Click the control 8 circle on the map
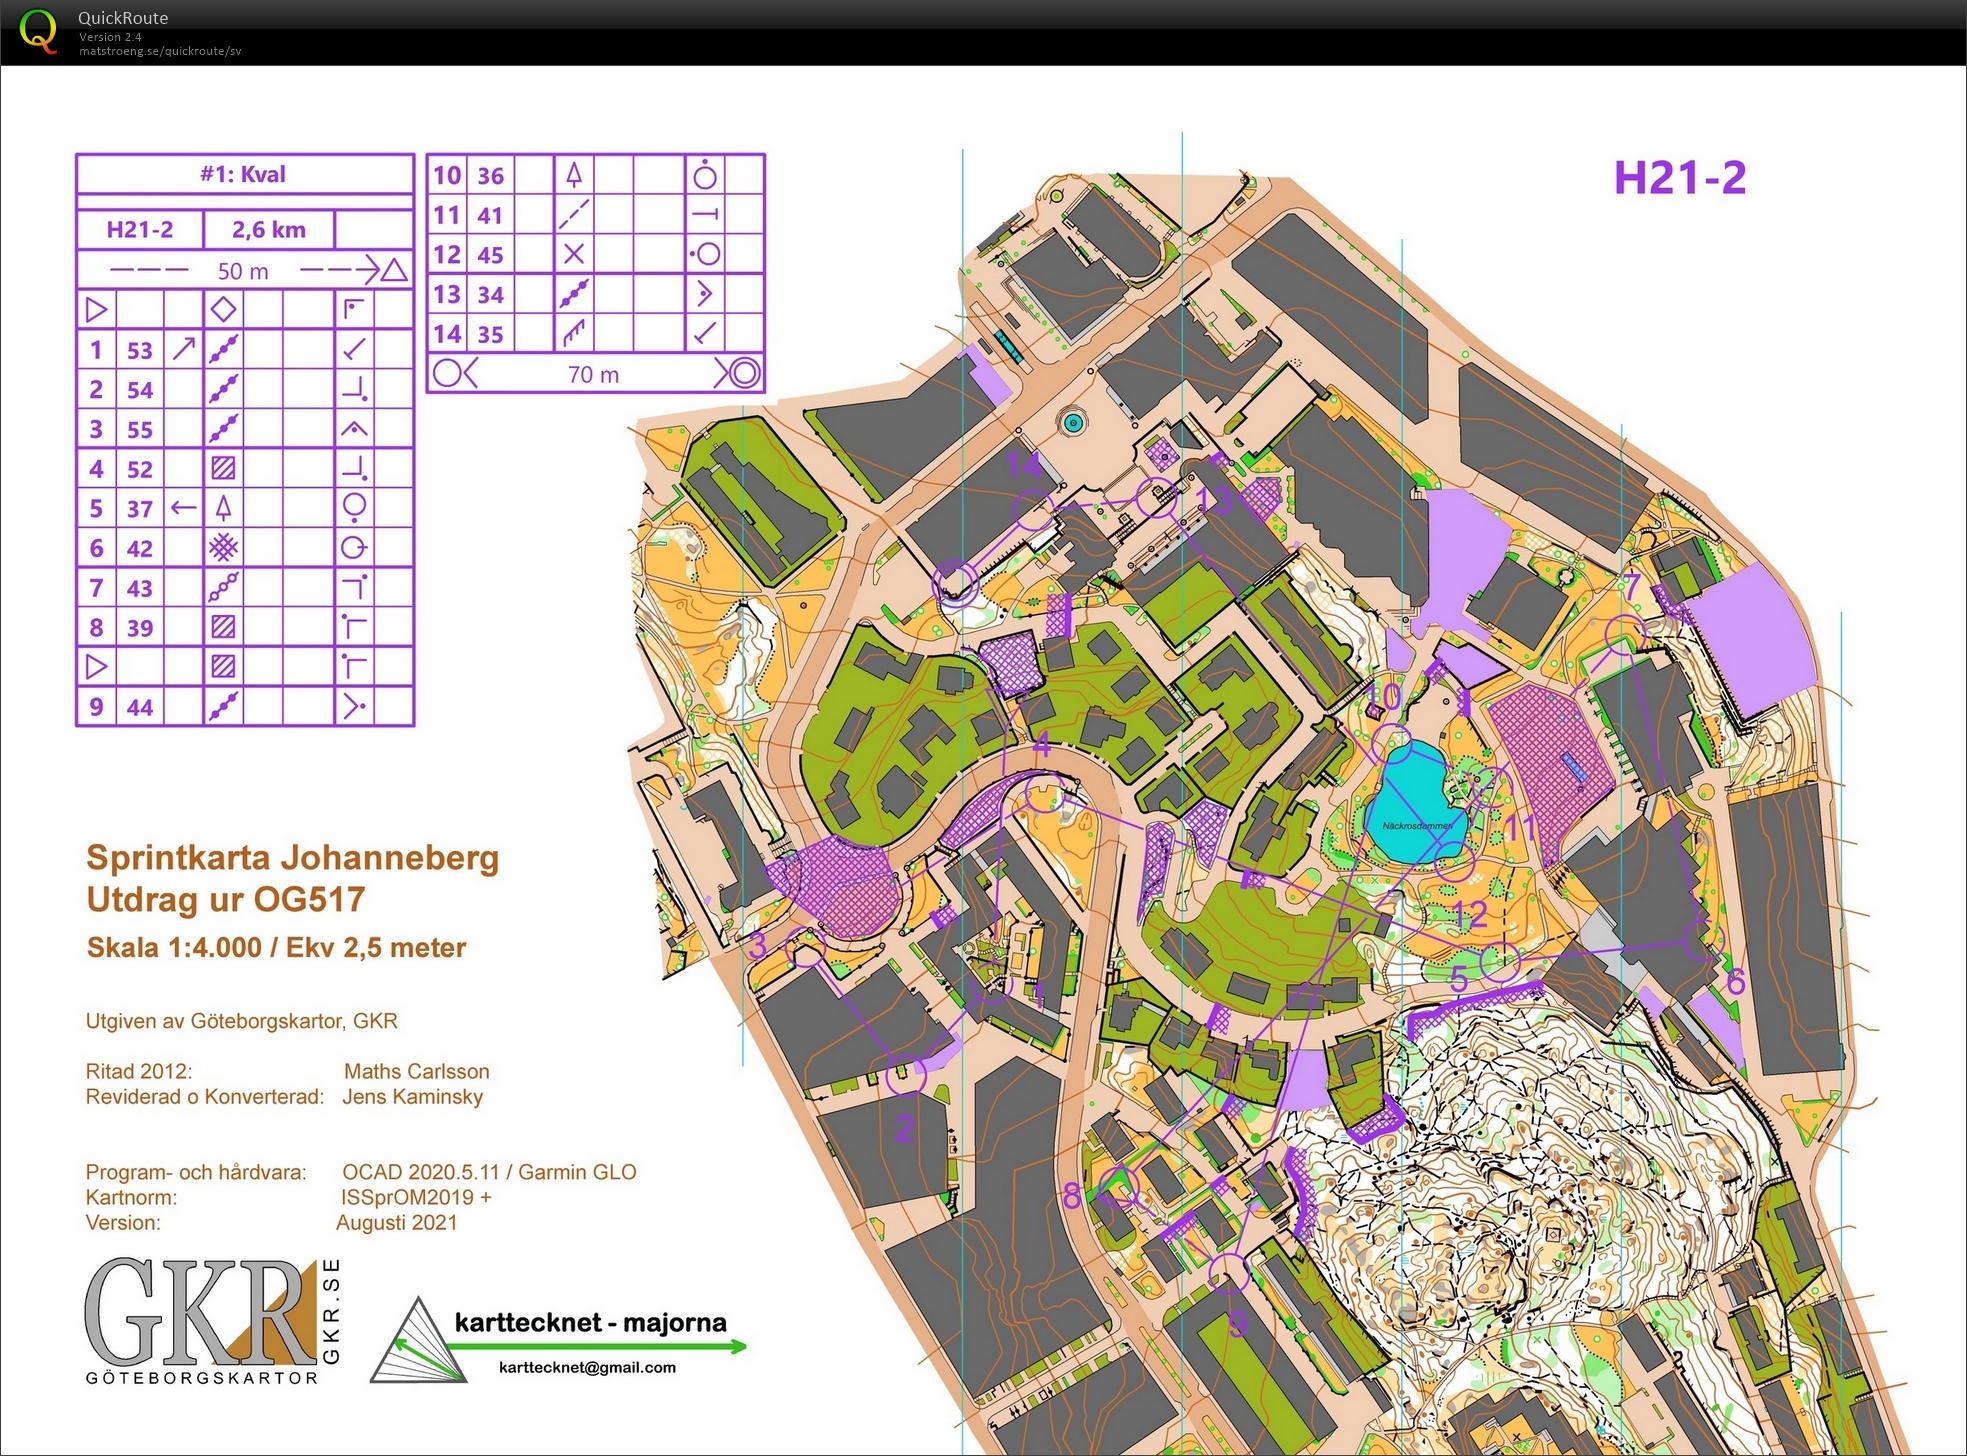Viewport: 1967px width, 1456px height. (1118, 1186)
